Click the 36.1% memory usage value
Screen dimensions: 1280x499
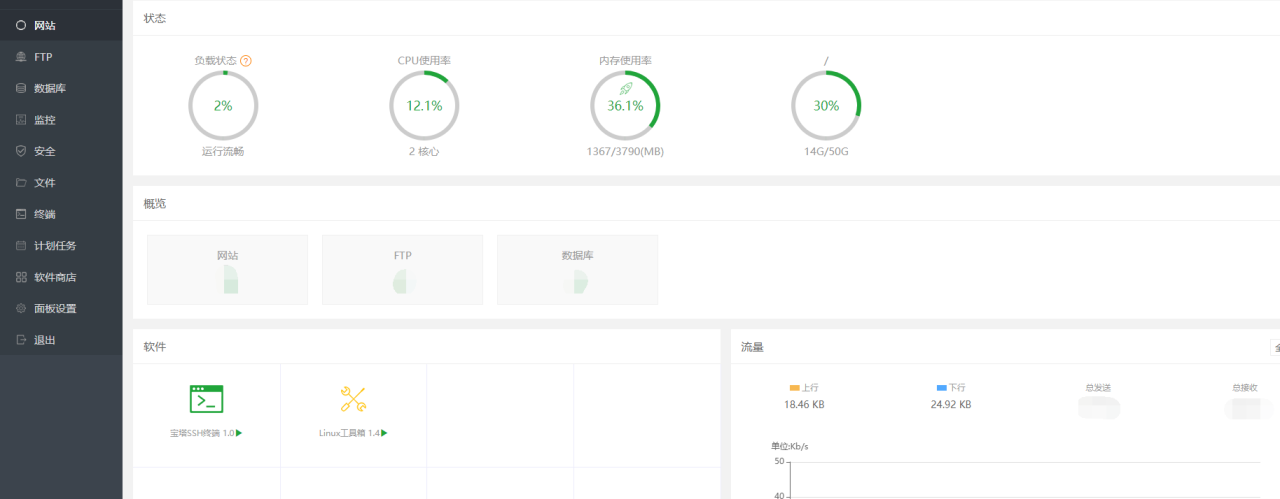(x=625, y=105)
